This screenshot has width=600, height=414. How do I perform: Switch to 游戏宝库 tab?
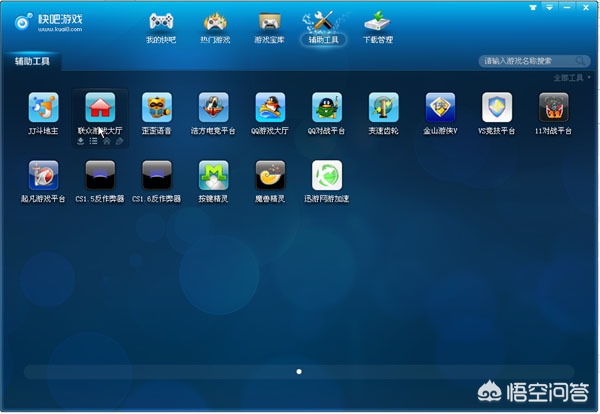[269, 28]
